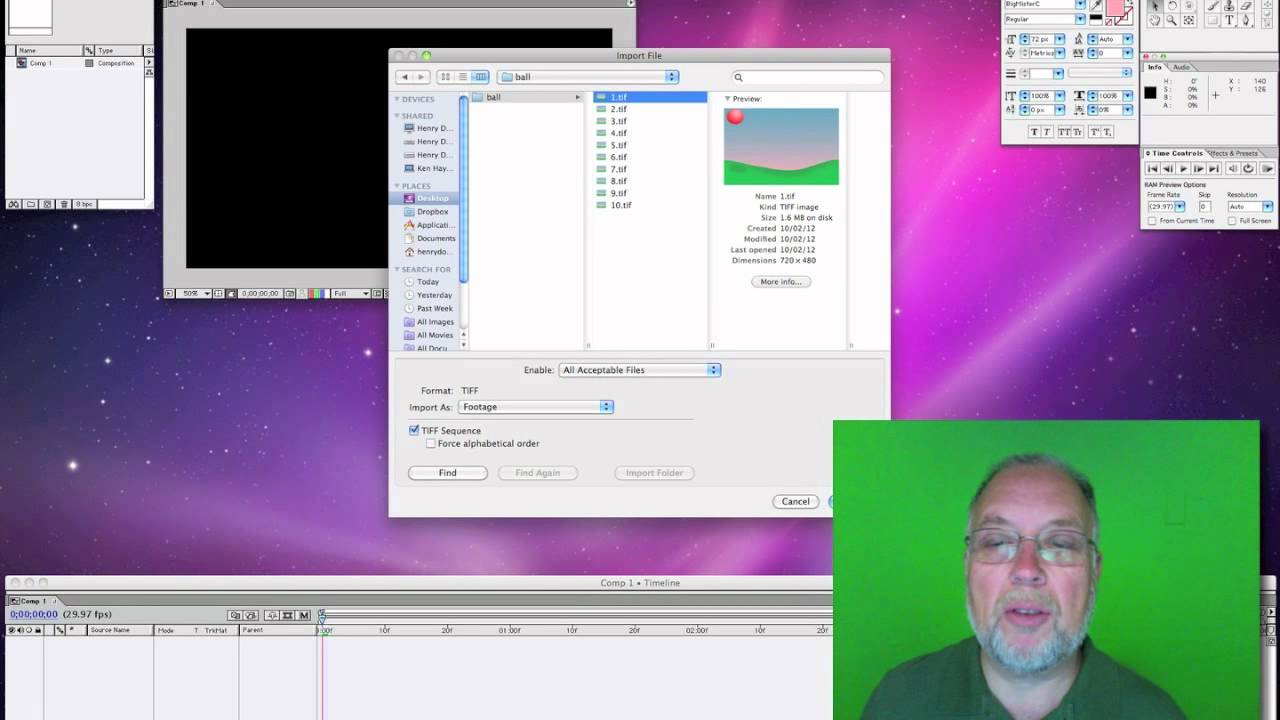Screen dimensions: 1280x720
Task: Apply Small Caps in Character panel
Action: click(1078, 132)
